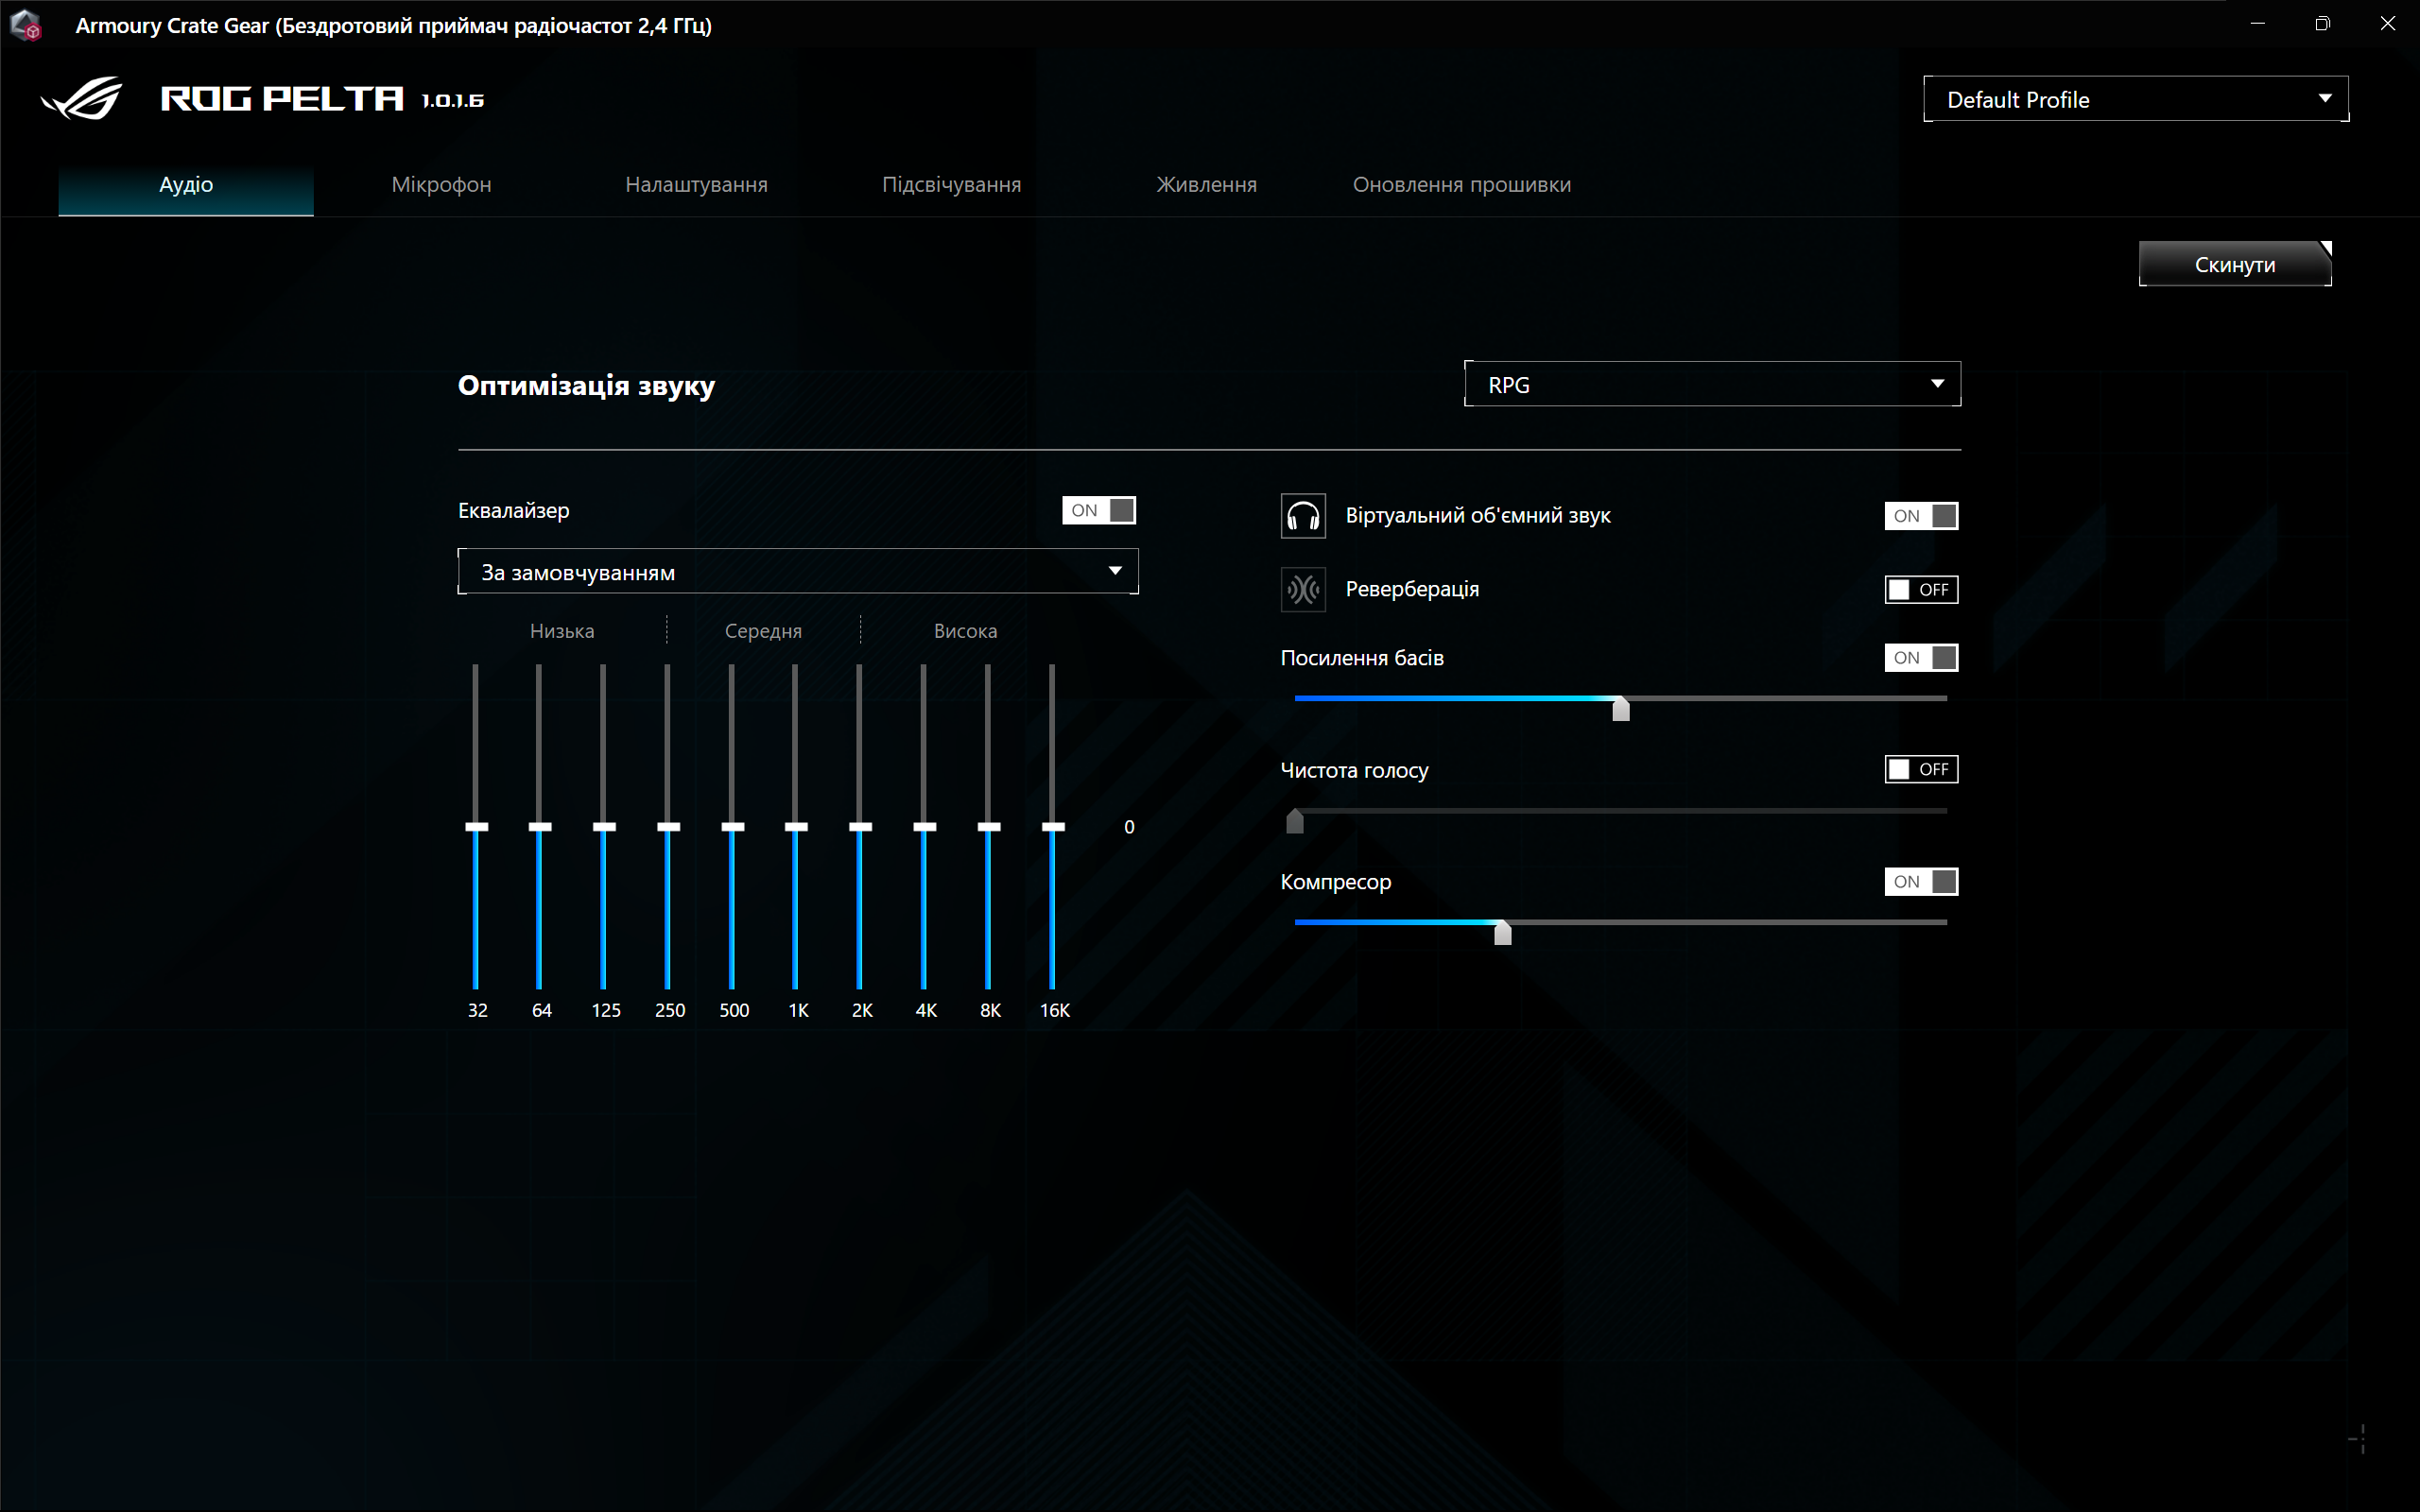Click the Скинути reset button

[2235, 264]
